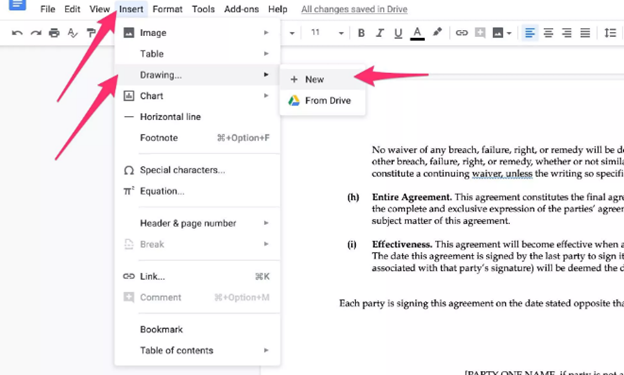This screenshot has height=375, width=624.
Task: Click the pi Equation icon
Action: [129, 191]
